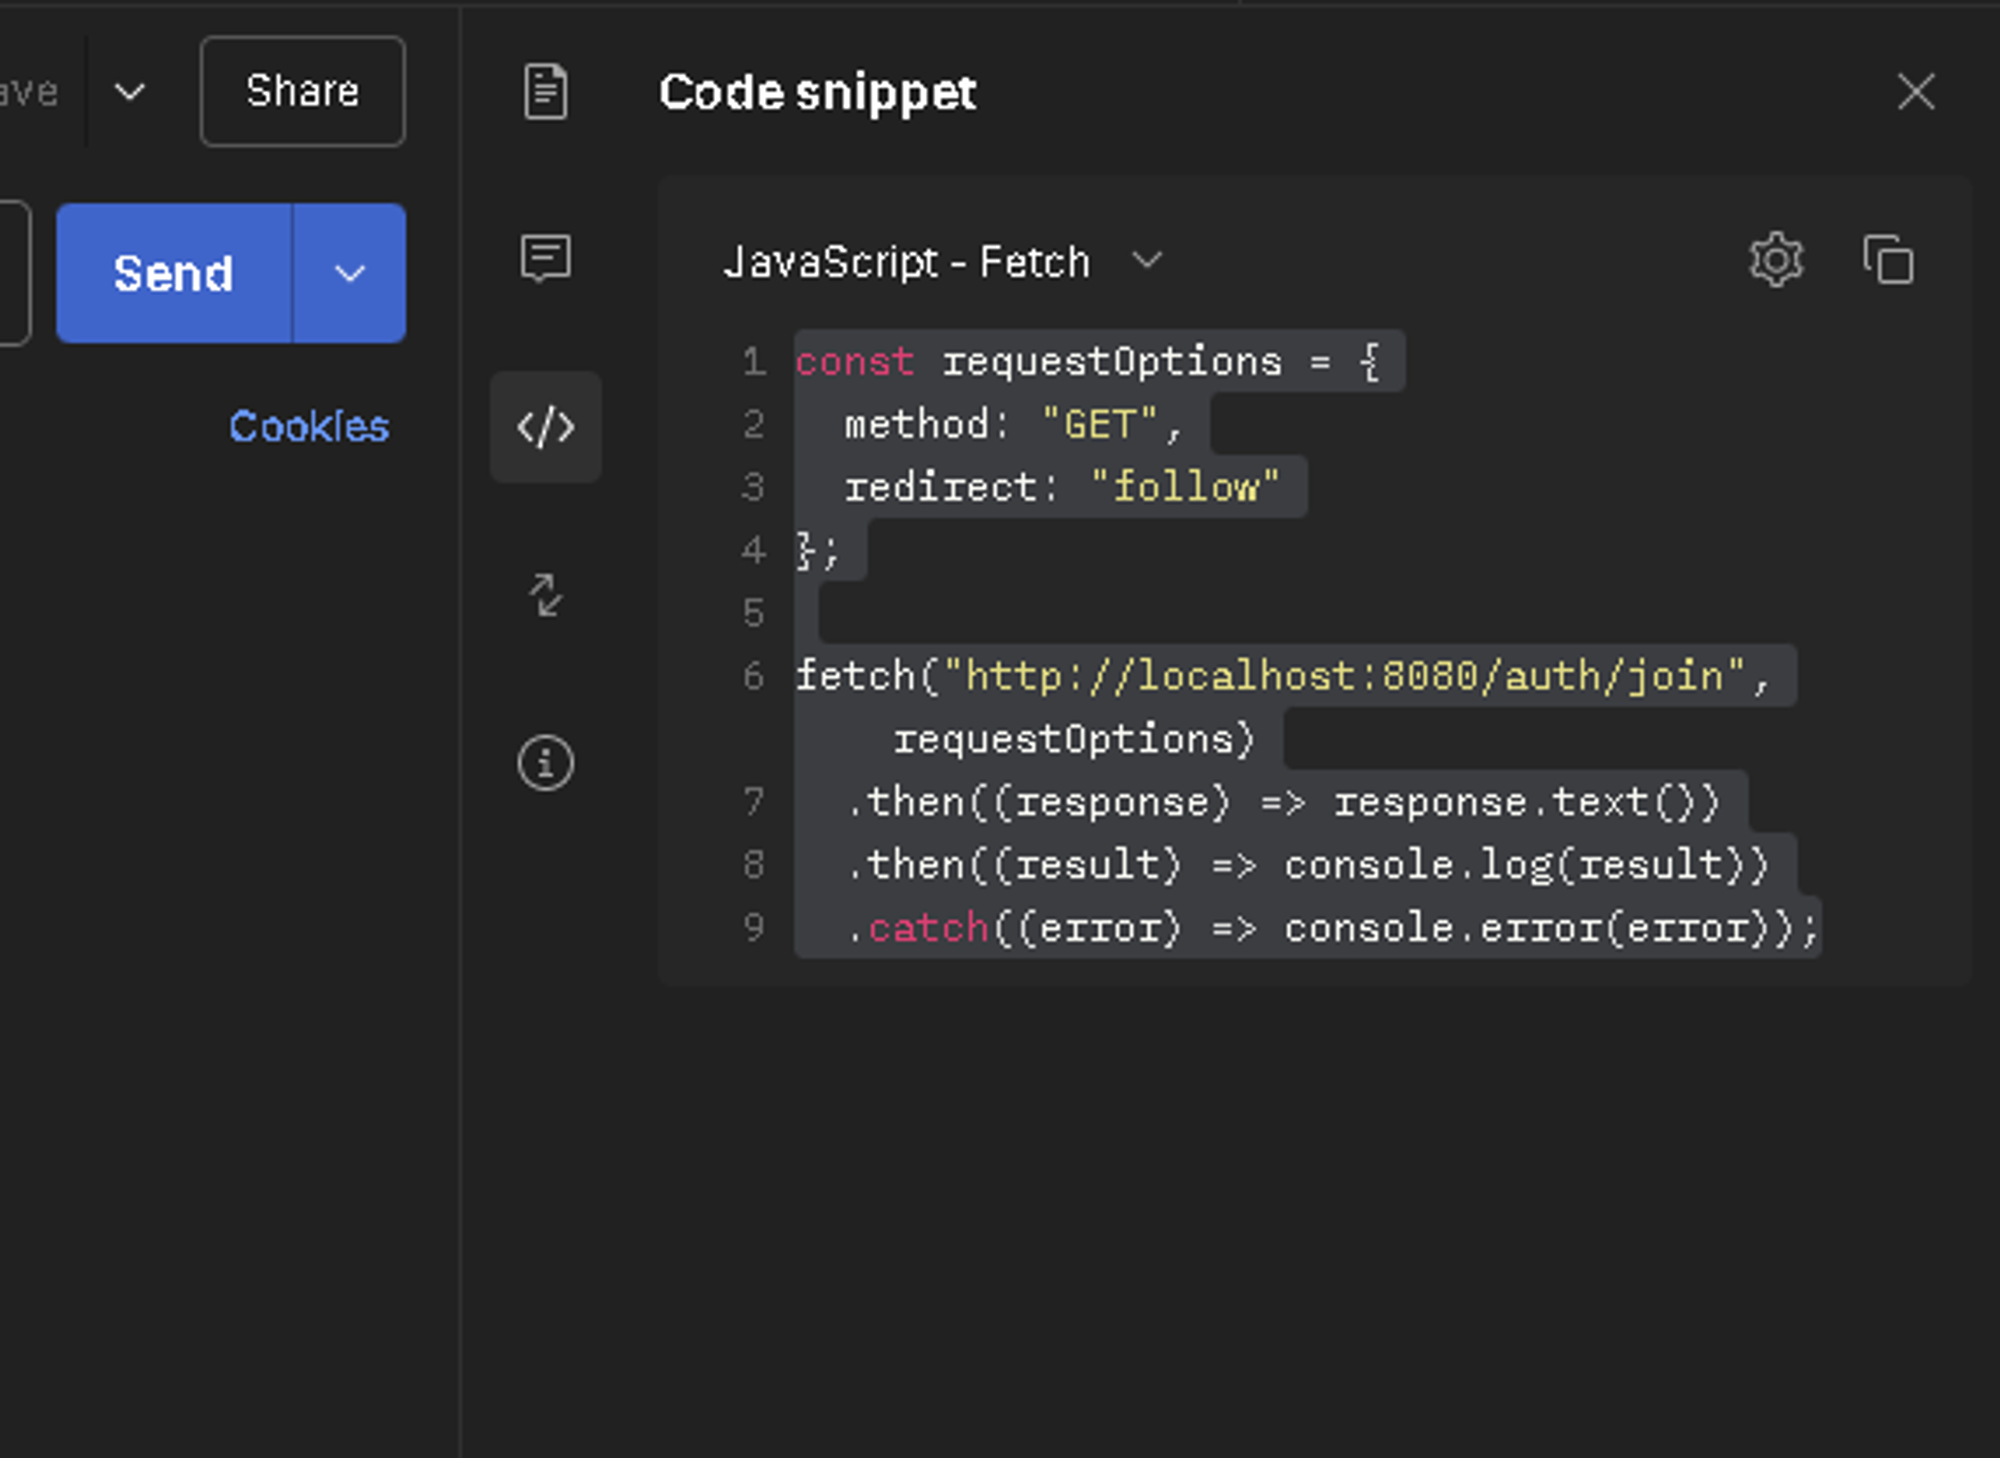Open code snippet settings gear

tap(1776, 261)
